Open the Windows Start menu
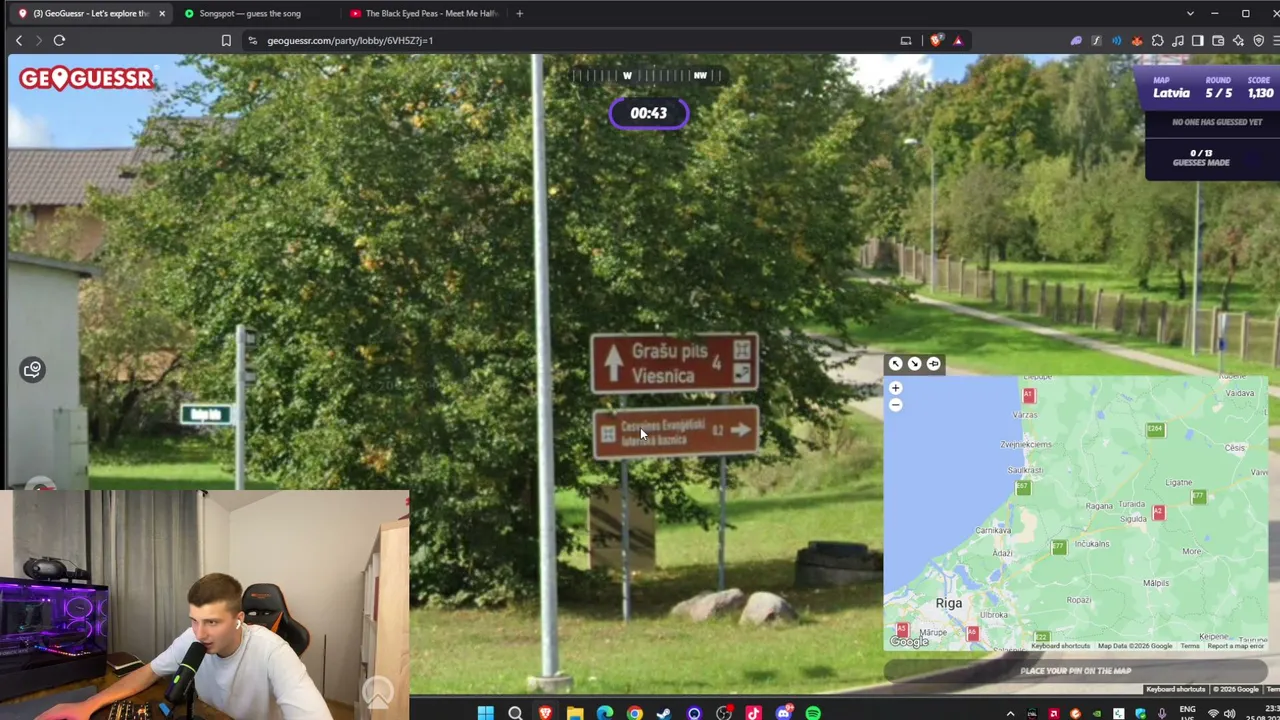1280x720 pixels. [x=485, y=713]
